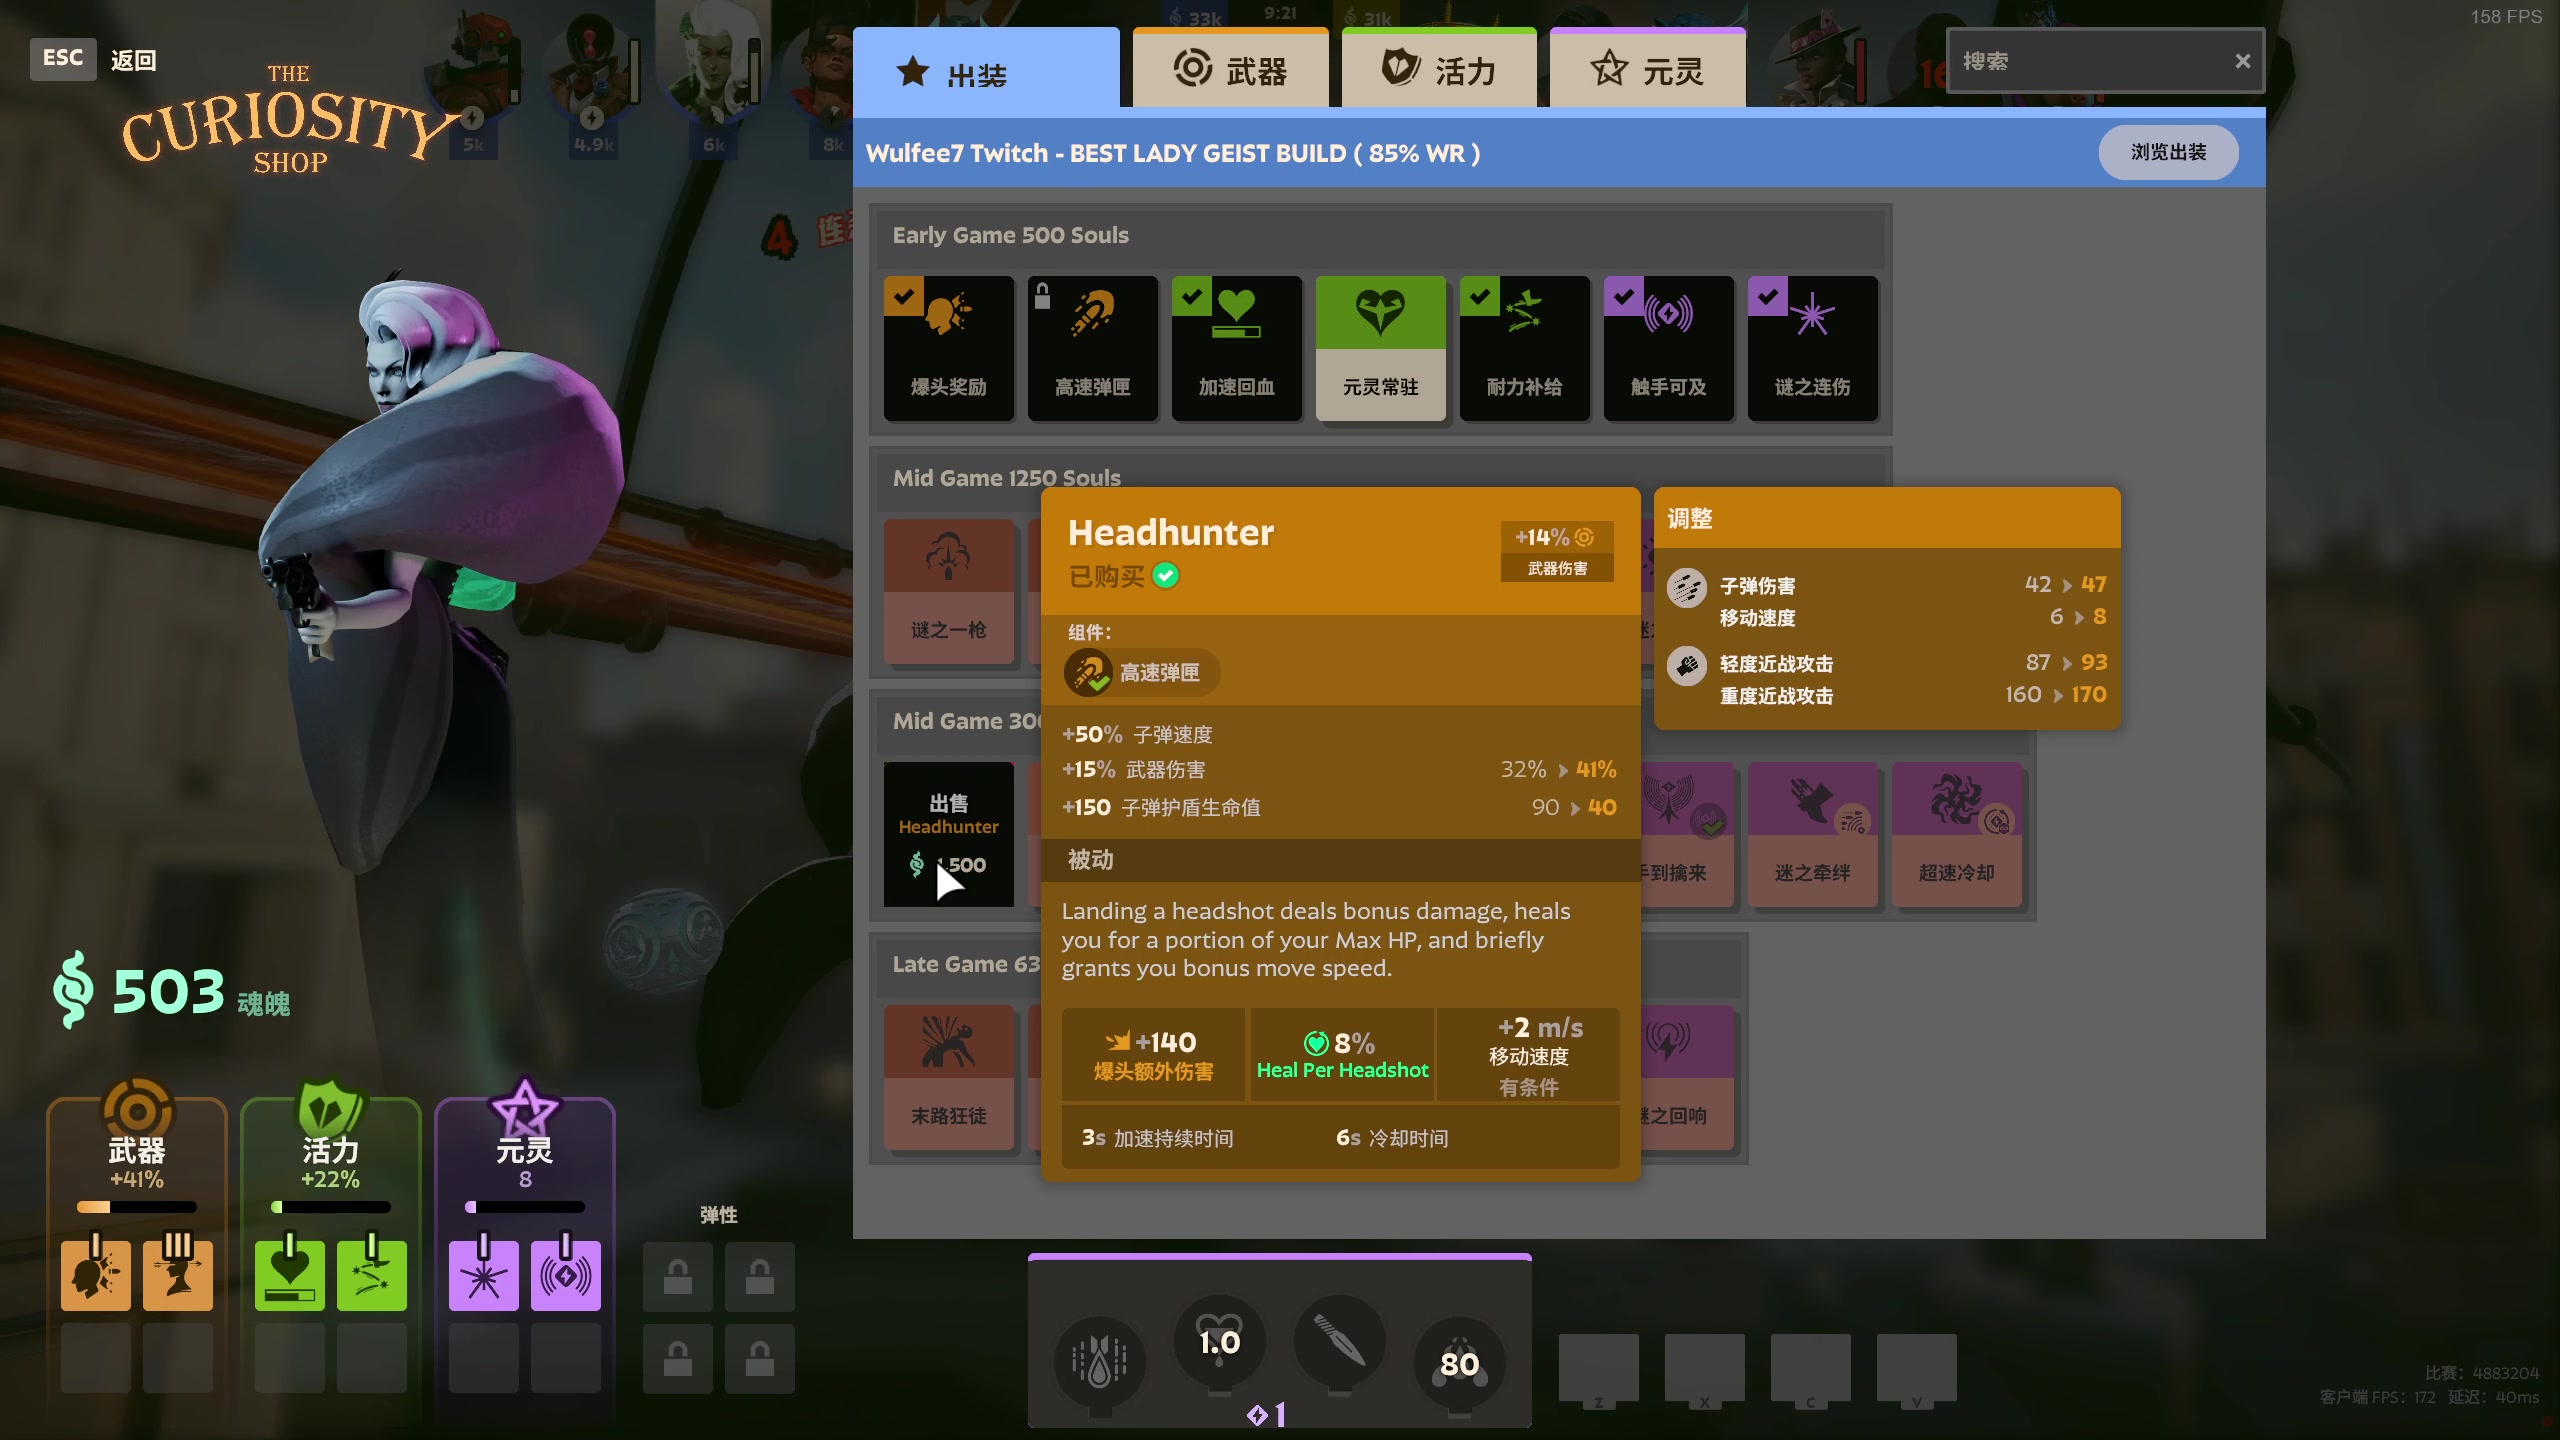Click the 触手可及 spirit item
Viewport: 2560px width, 1440px height.
click(x=1668, y=347)
